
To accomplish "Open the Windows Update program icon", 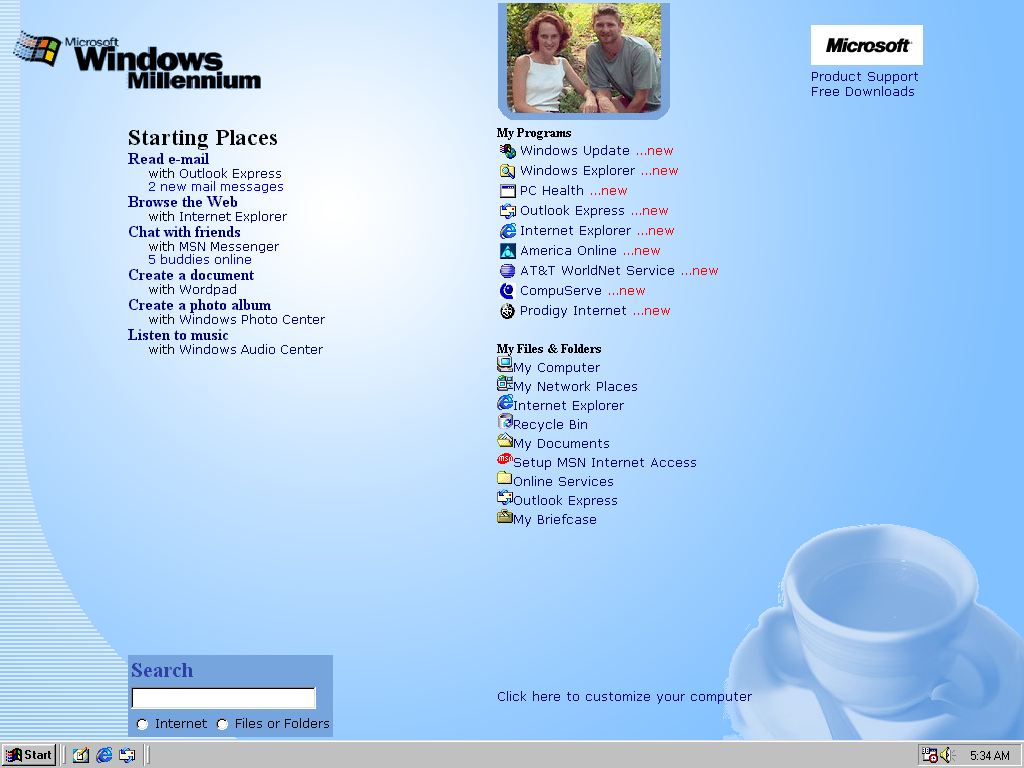I will (508, 151).
